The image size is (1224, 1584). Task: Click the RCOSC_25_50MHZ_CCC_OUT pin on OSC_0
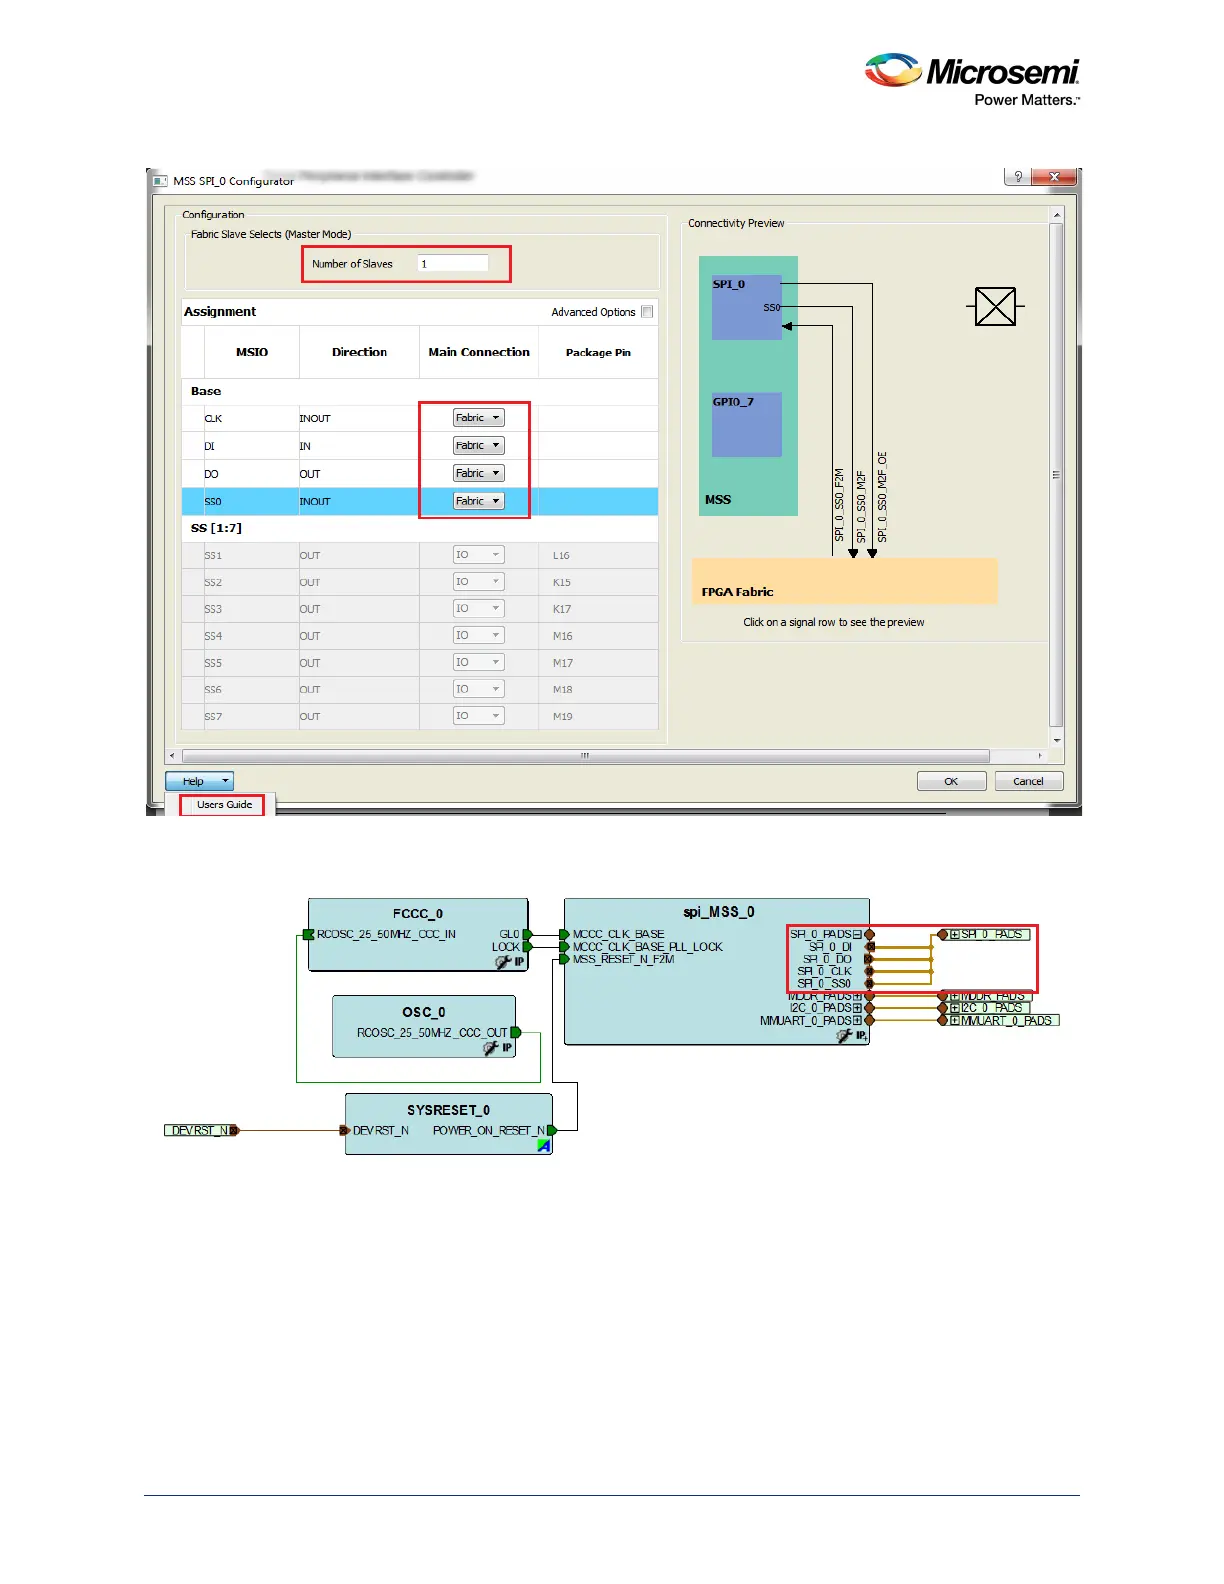[x=516, y=1032]
